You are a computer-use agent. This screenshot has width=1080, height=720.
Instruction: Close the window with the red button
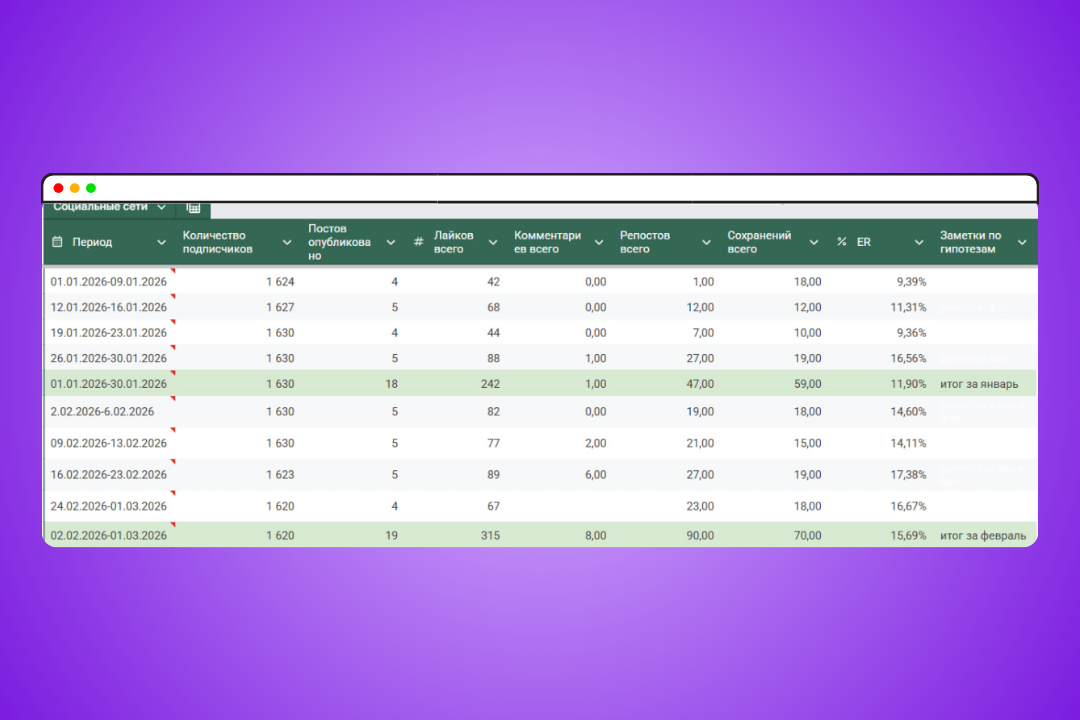(x=59, y=188)
